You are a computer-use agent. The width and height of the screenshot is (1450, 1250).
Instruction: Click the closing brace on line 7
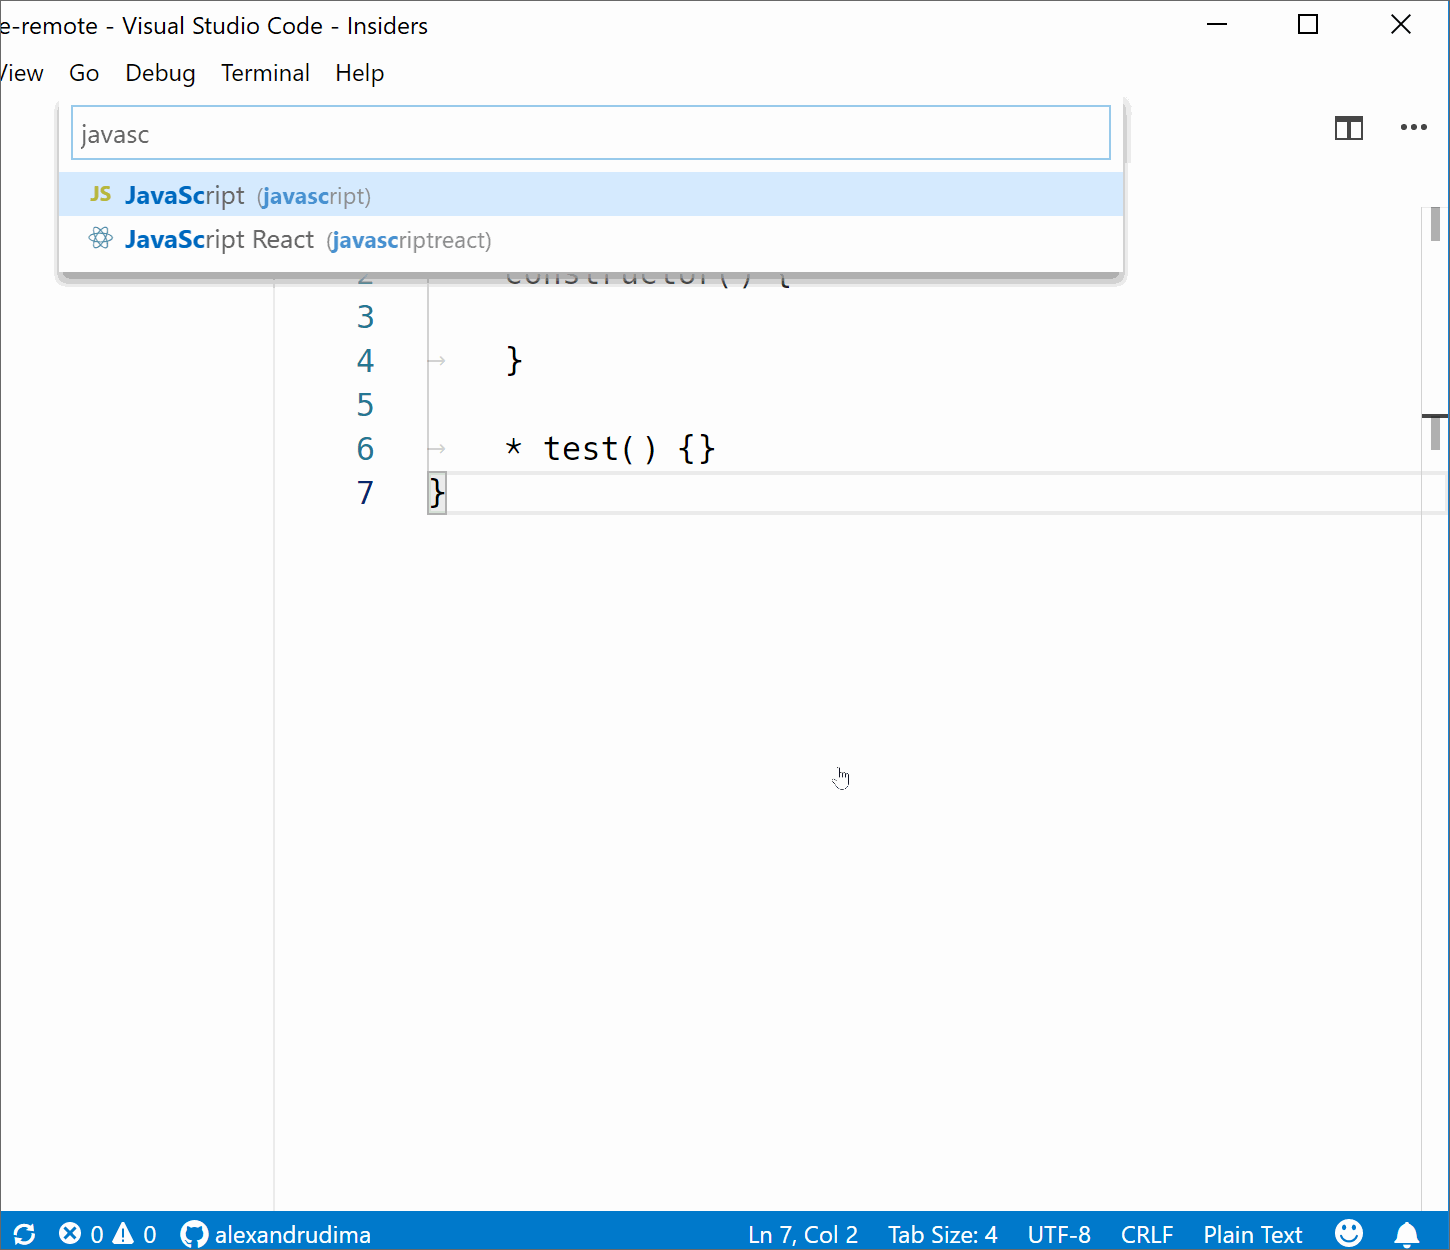click(437, 493)
